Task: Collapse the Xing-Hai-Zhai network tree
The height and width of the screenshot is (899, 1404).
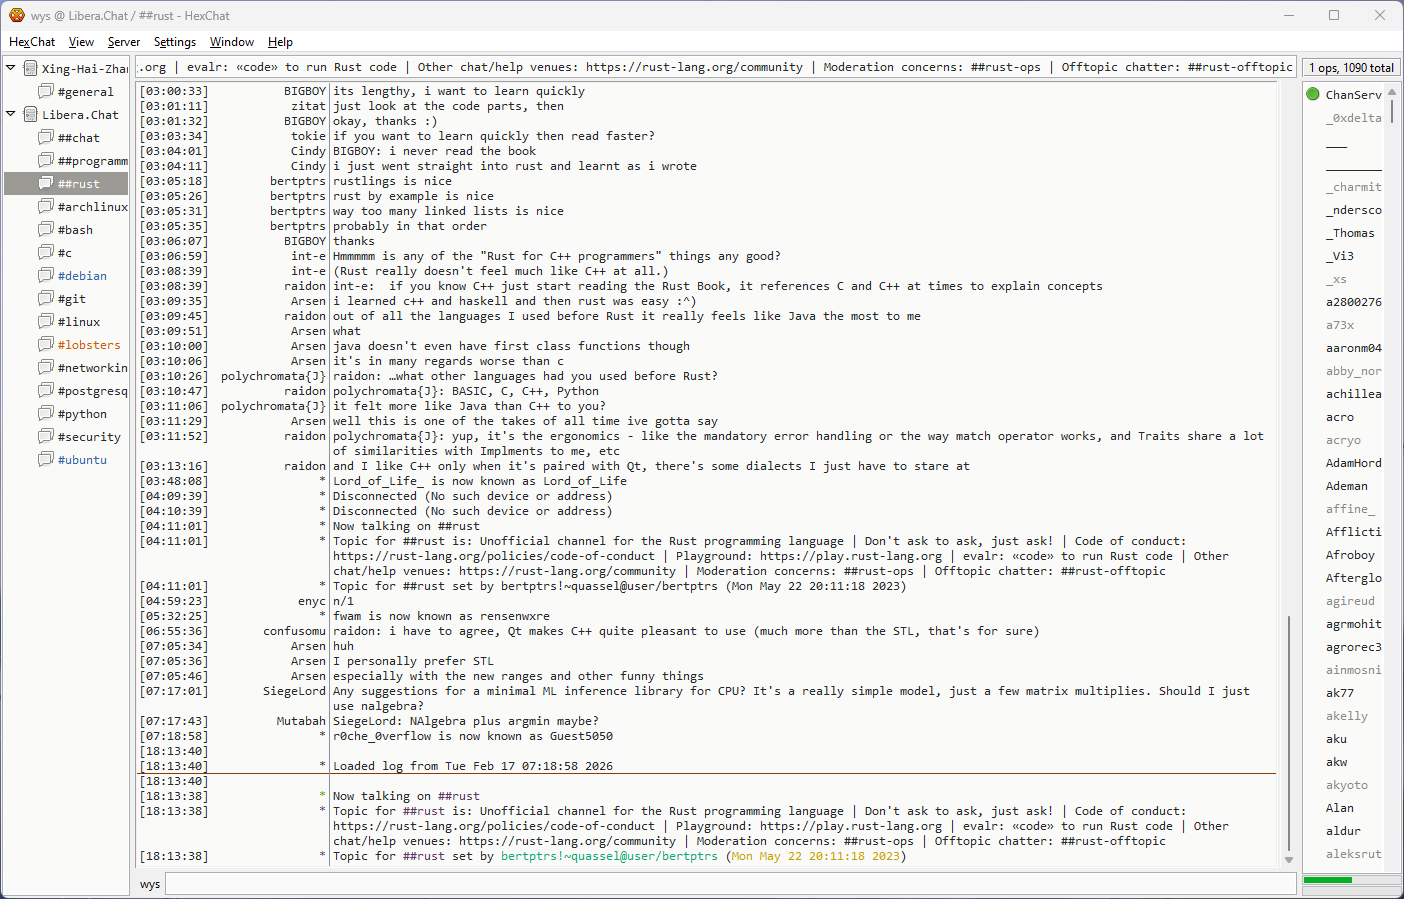Action: pyautogui.click(x=11, y=68)
